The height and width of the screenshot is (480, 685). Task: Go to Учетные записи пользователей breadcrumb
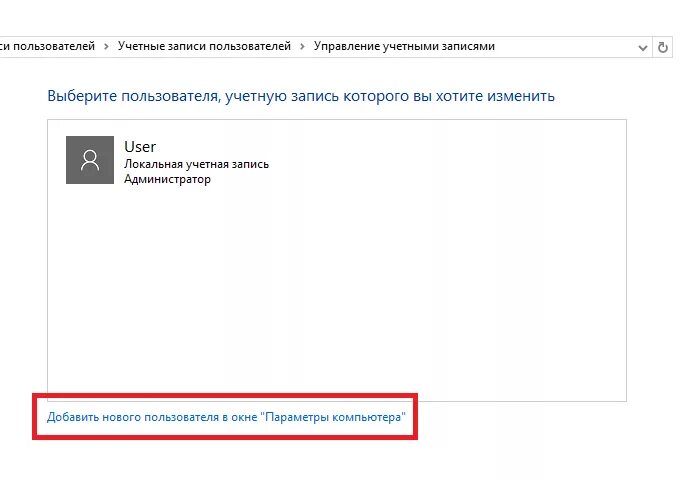coord(204,46)
